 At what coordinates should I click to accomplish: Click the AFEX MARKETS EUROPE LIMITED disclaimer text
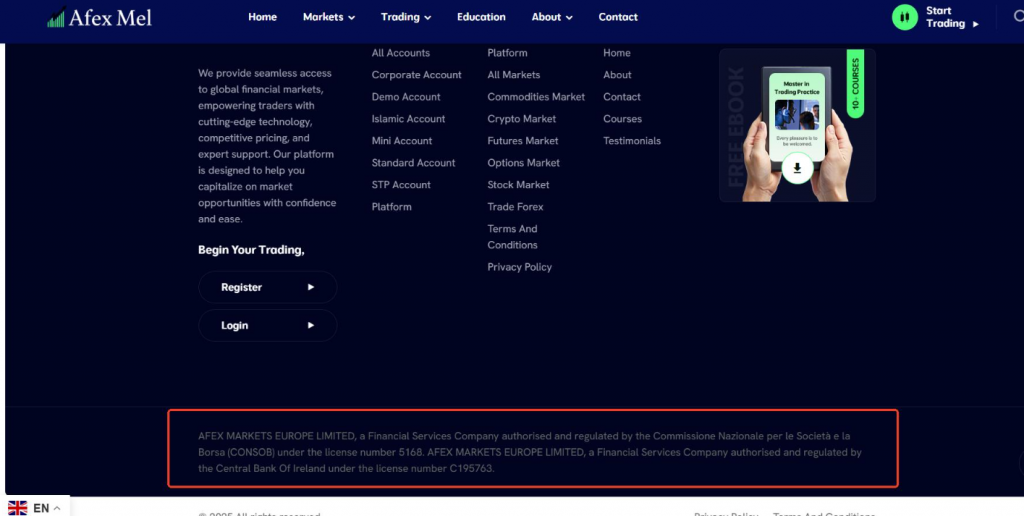point(530,452)
